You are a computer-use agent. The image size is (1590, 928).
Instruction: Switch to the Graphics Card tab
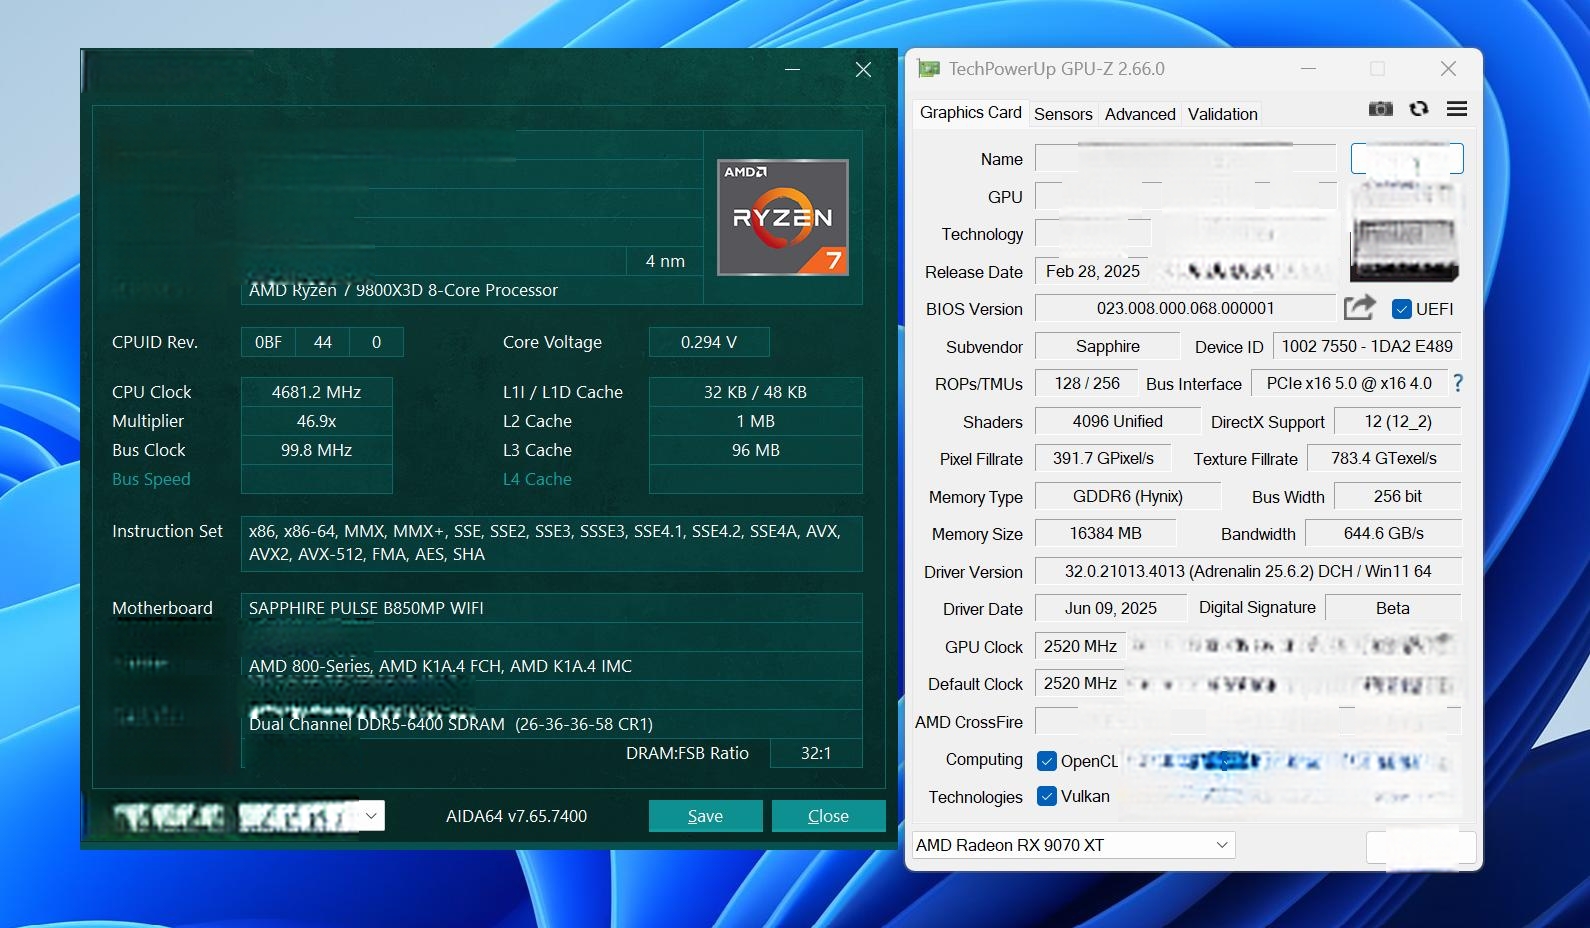971,112
